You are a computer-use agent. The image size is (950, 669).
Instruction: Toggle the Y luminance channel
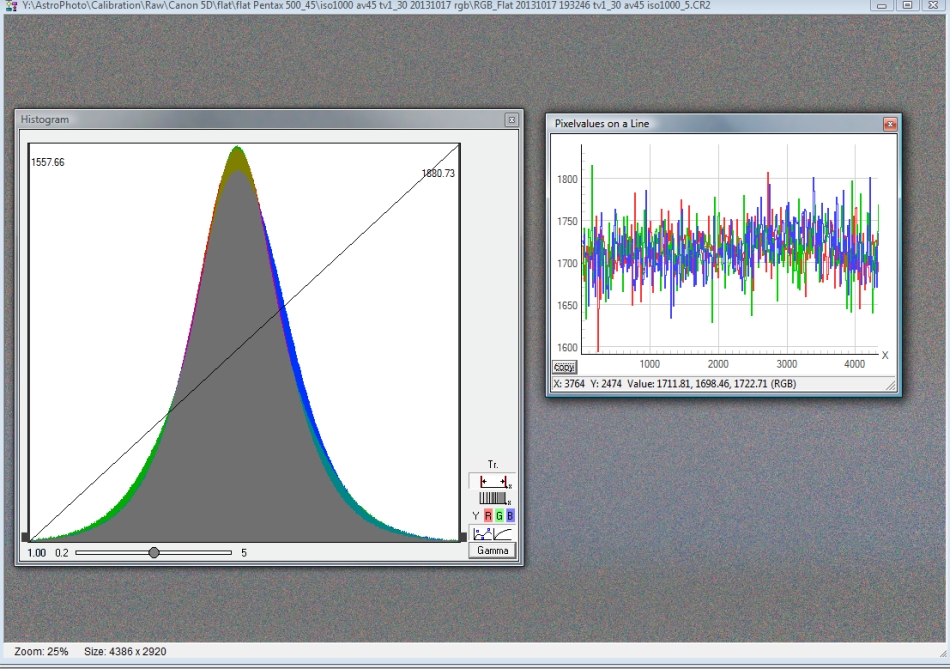475,516
